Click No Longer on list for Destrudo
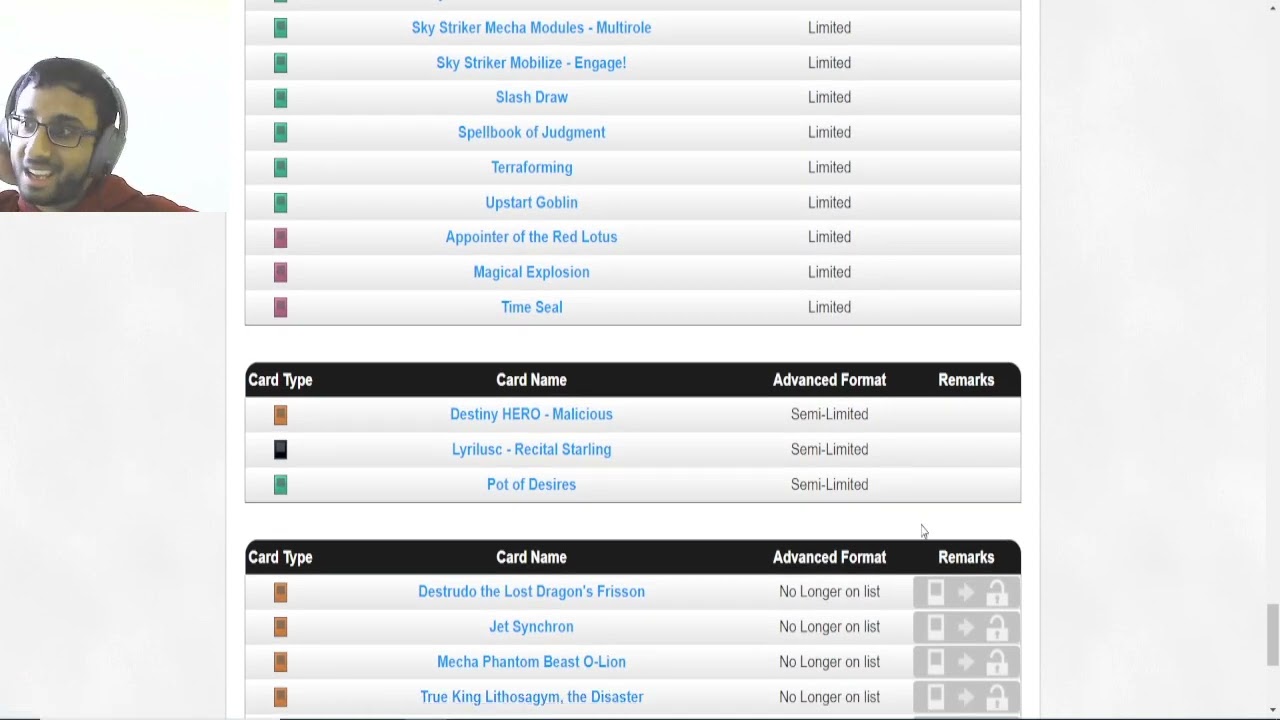This screenshot has width=1280, height=720. point(829,591)
